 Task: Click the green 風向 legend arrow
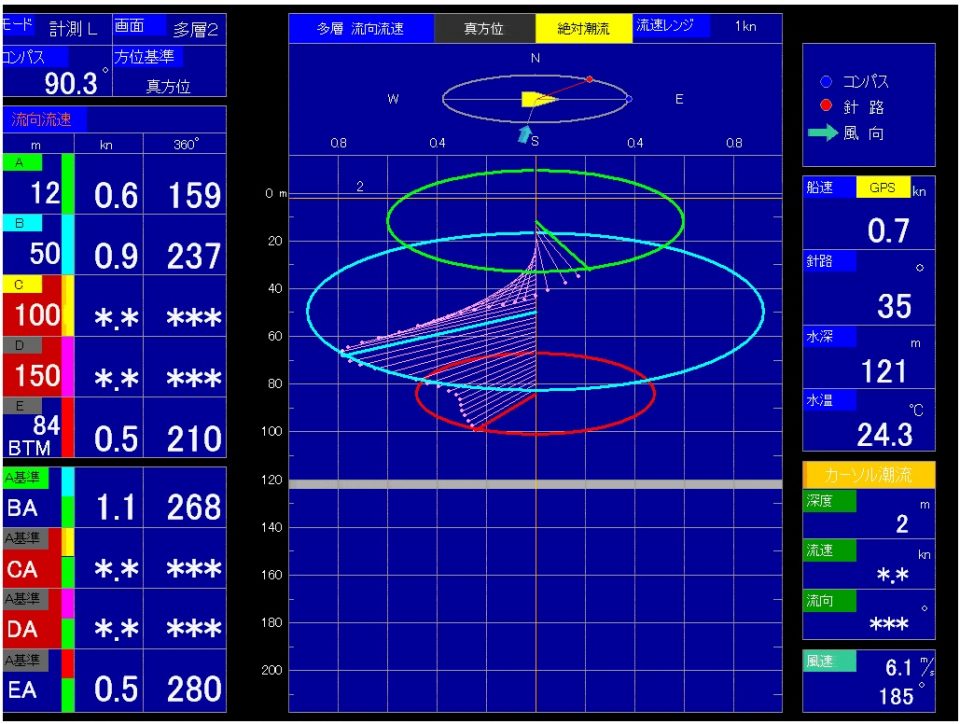823,132
